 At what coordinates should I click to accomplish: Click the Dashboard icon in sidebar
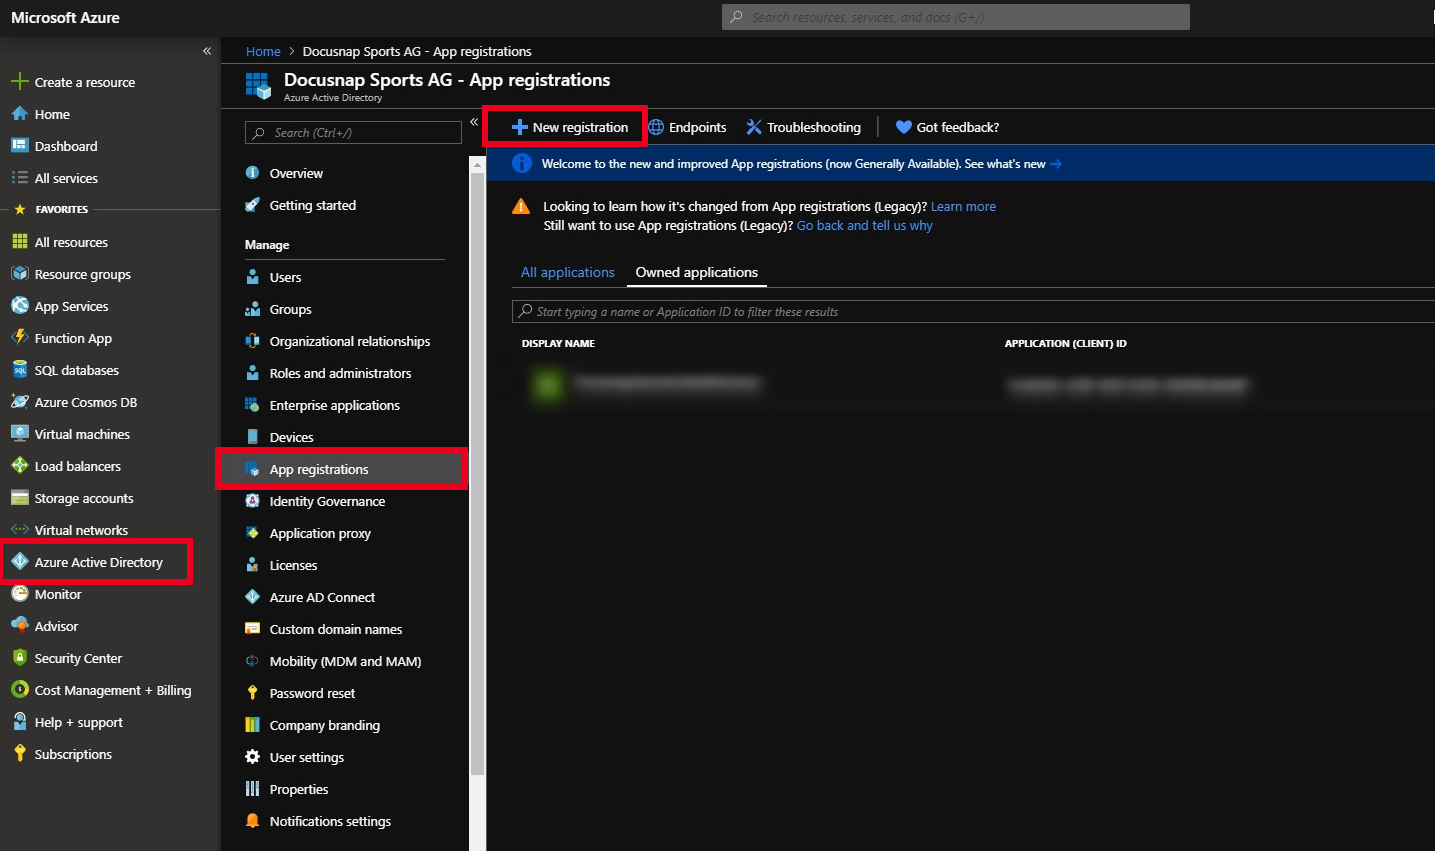click(x=19, y=146)
